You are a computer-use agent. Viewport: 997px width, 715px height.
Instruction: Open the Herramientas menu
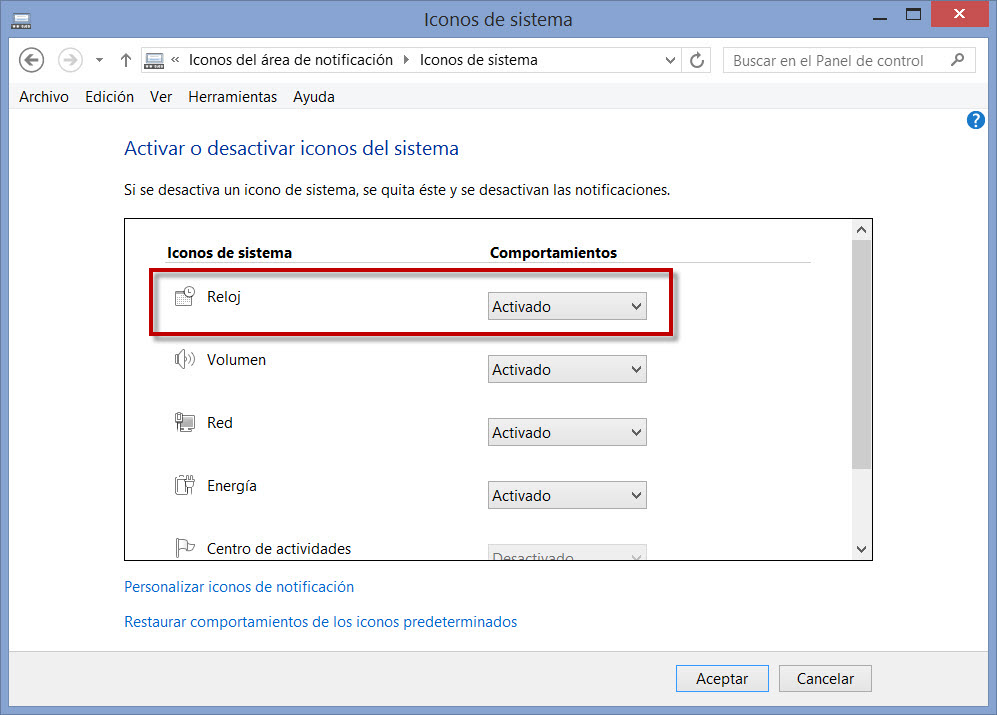click(x=232, y=97)
